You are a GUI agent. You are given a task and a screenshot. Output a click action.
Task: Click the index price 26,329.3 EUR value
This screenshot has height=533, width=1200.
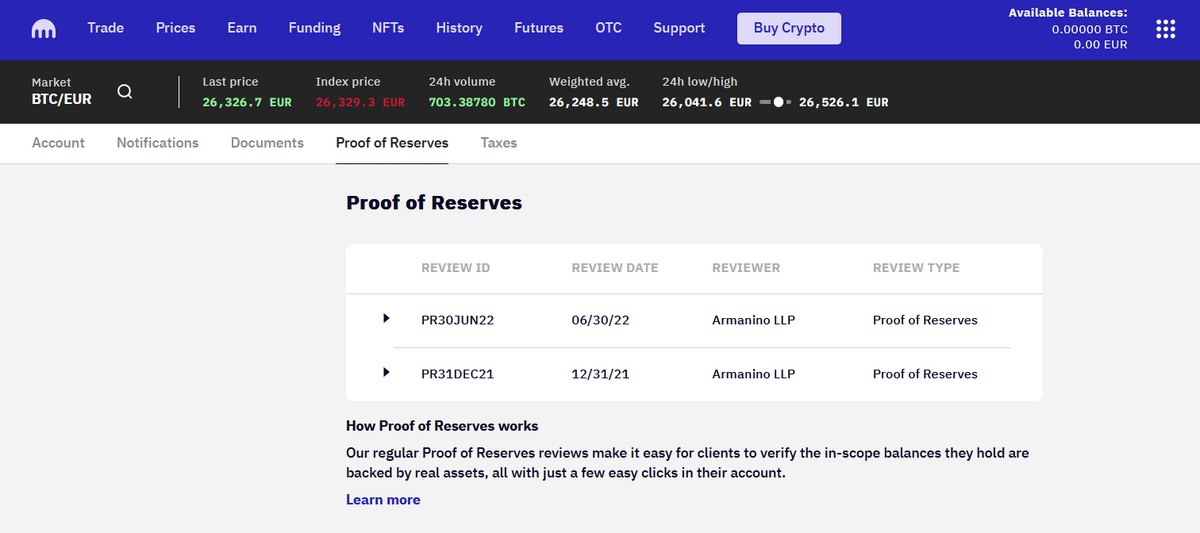(360, 102)
